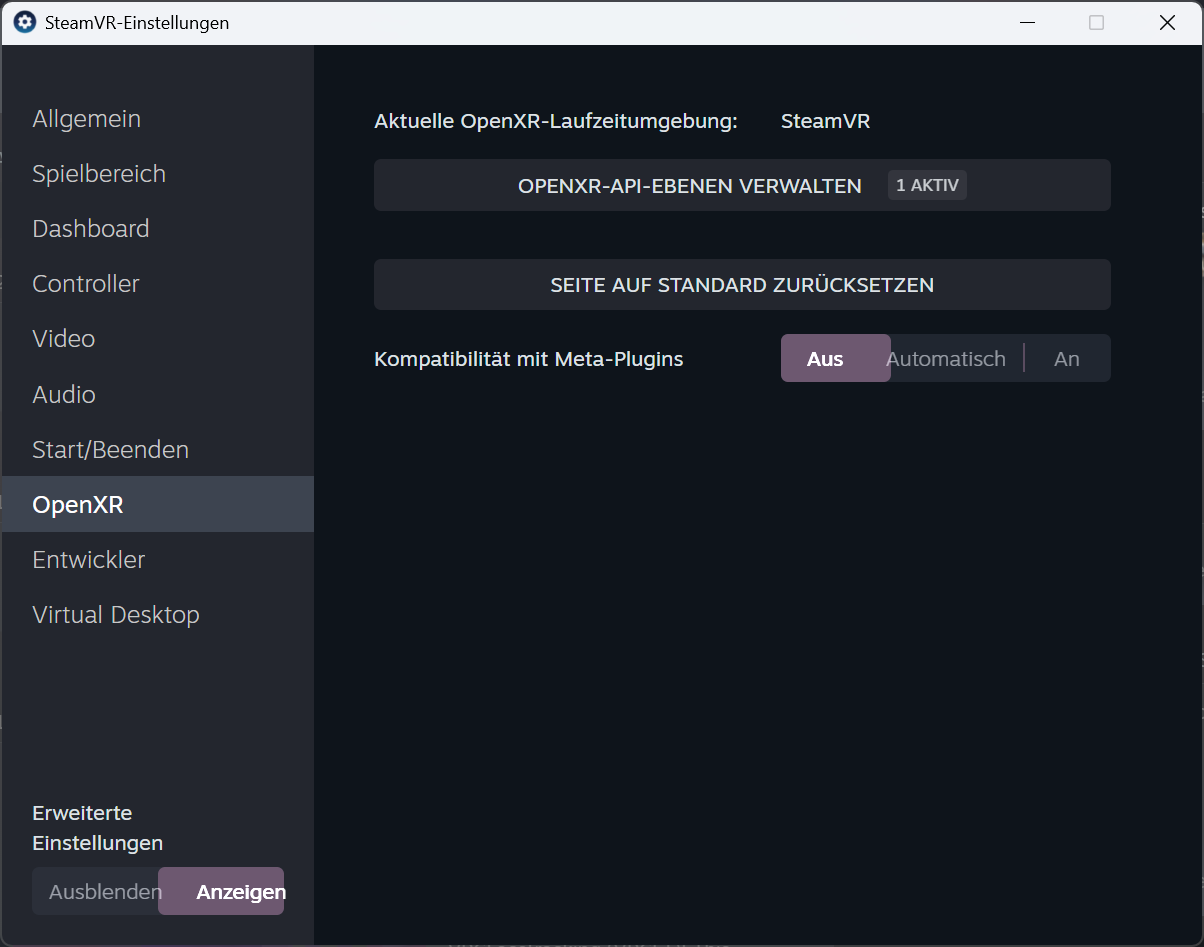
Task: Select the Video settings section
Action: coord(158,339)
